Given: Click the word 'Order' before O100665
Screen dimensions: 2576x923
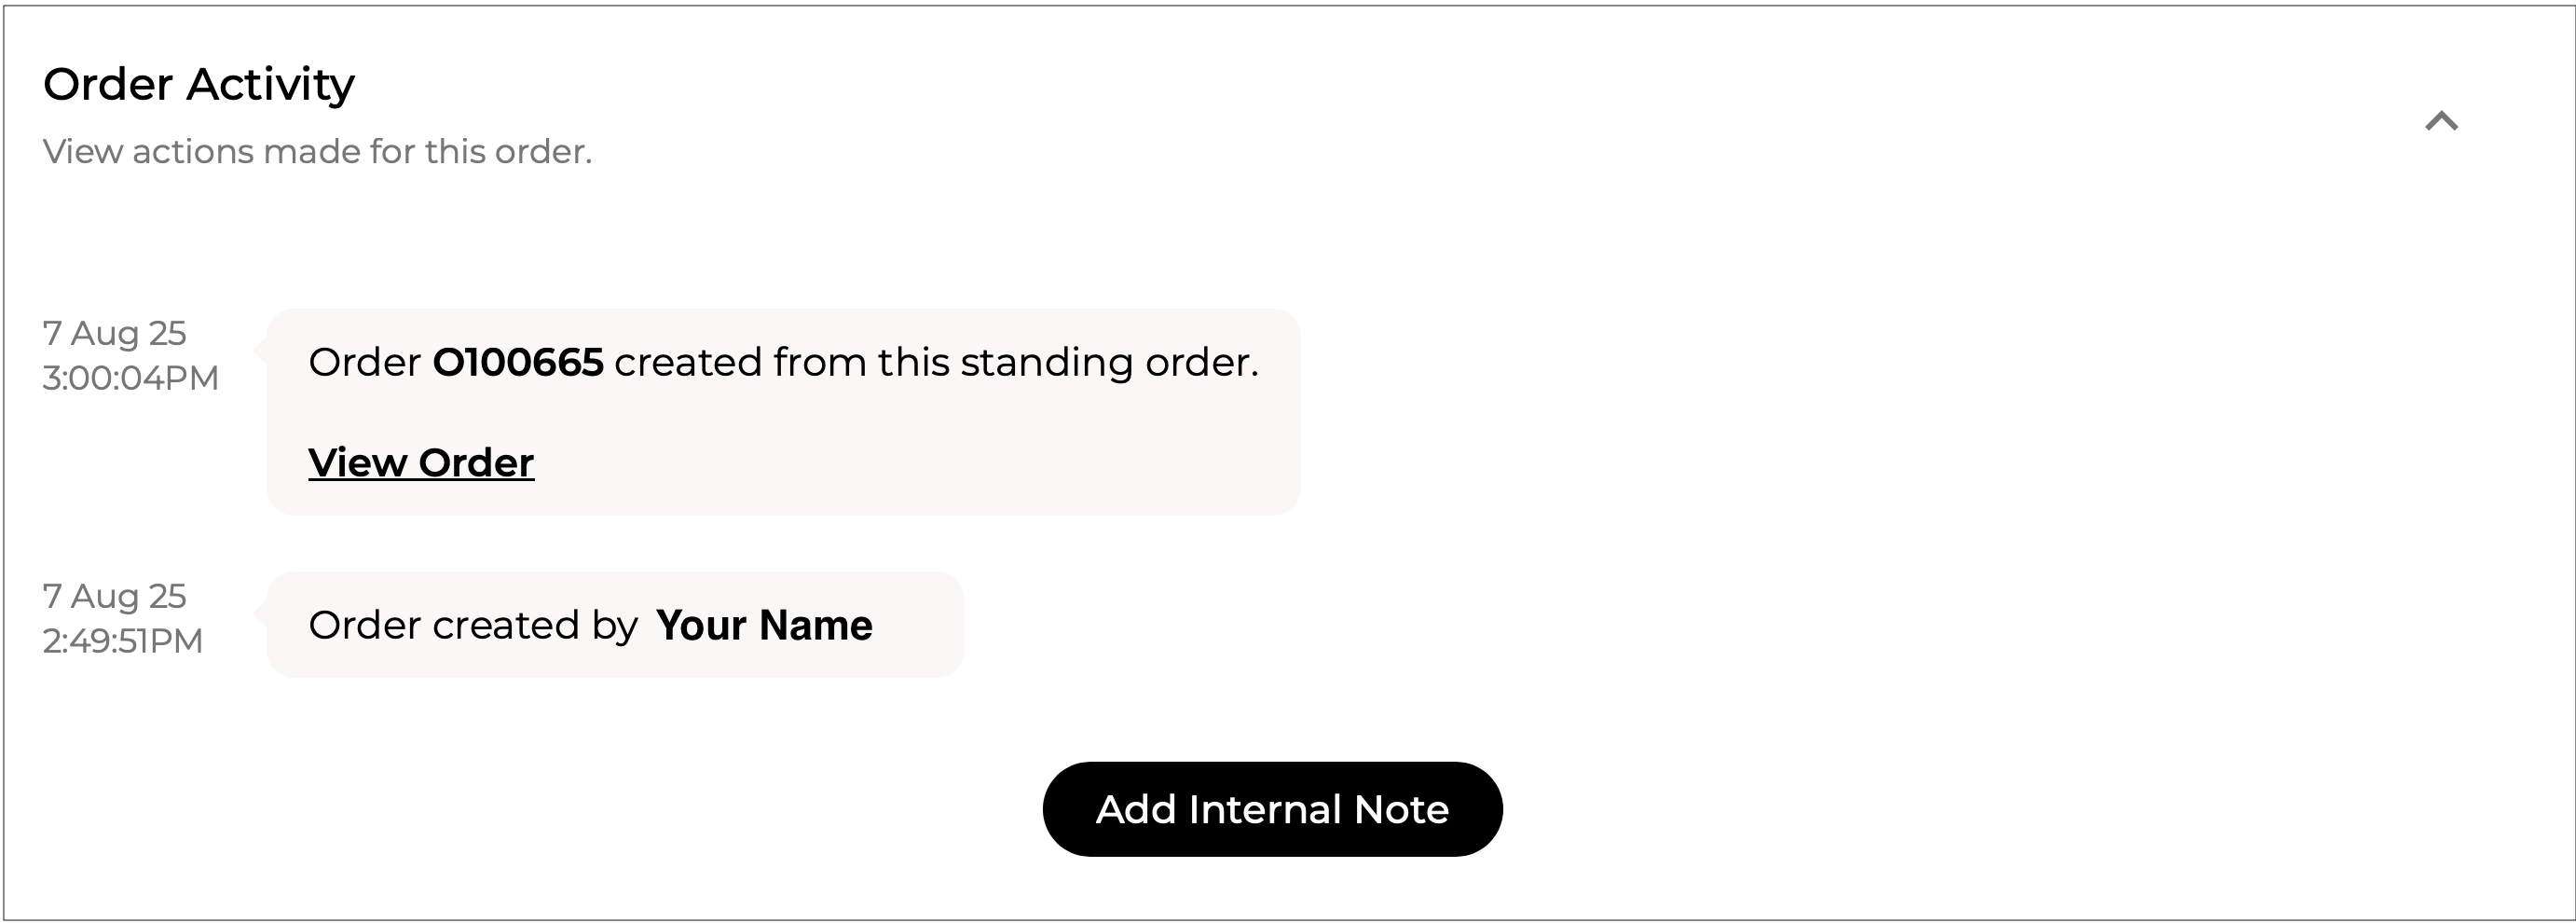Looking at the screenshot, I should click(364, 362).
